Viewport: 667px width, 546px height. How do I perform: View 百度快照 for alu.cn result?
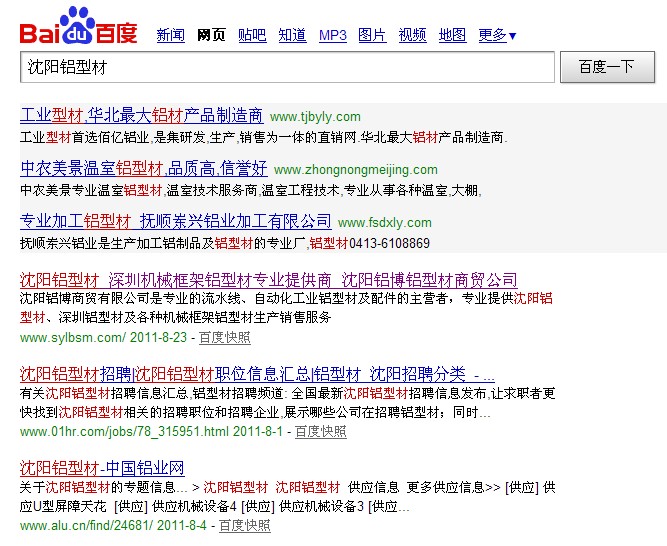[244, 525]
